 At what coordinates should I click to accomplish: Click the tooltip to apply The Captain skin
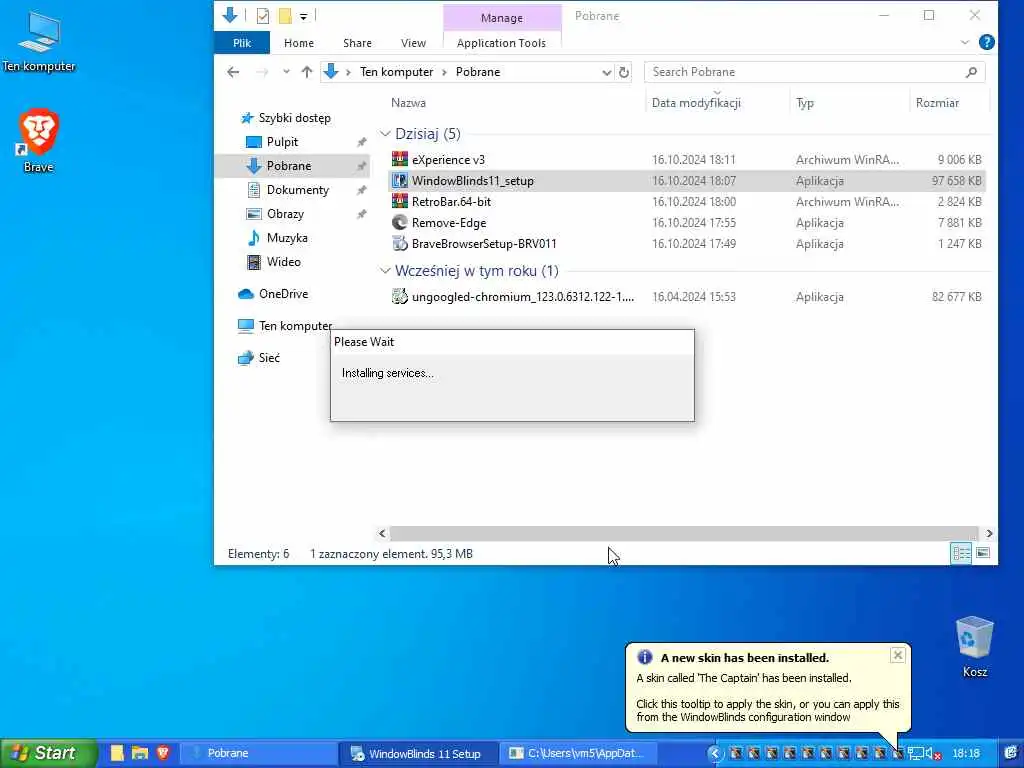coord(767,687)
